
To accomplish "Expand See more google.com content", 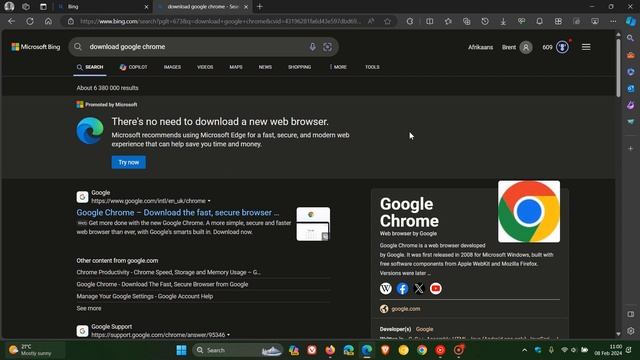I will click(89, 308).
